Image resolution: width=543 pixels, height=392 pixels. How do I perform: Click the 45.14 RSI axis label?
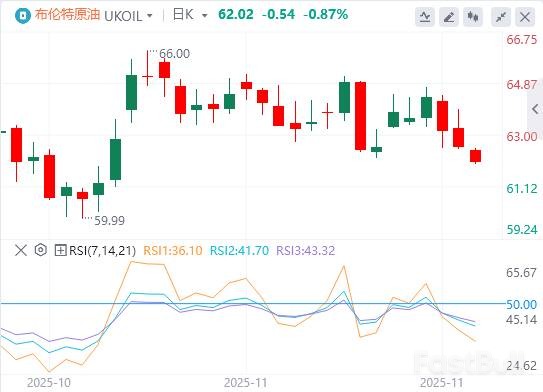[521, 319]
